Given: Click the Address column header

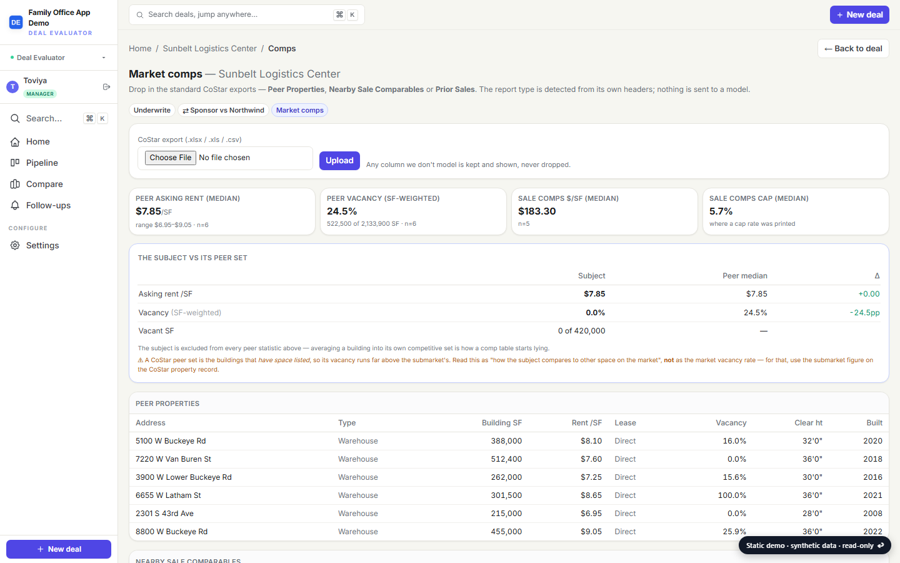Looking at the screenshot, I should pyautogui.click(x=150, y=423).
